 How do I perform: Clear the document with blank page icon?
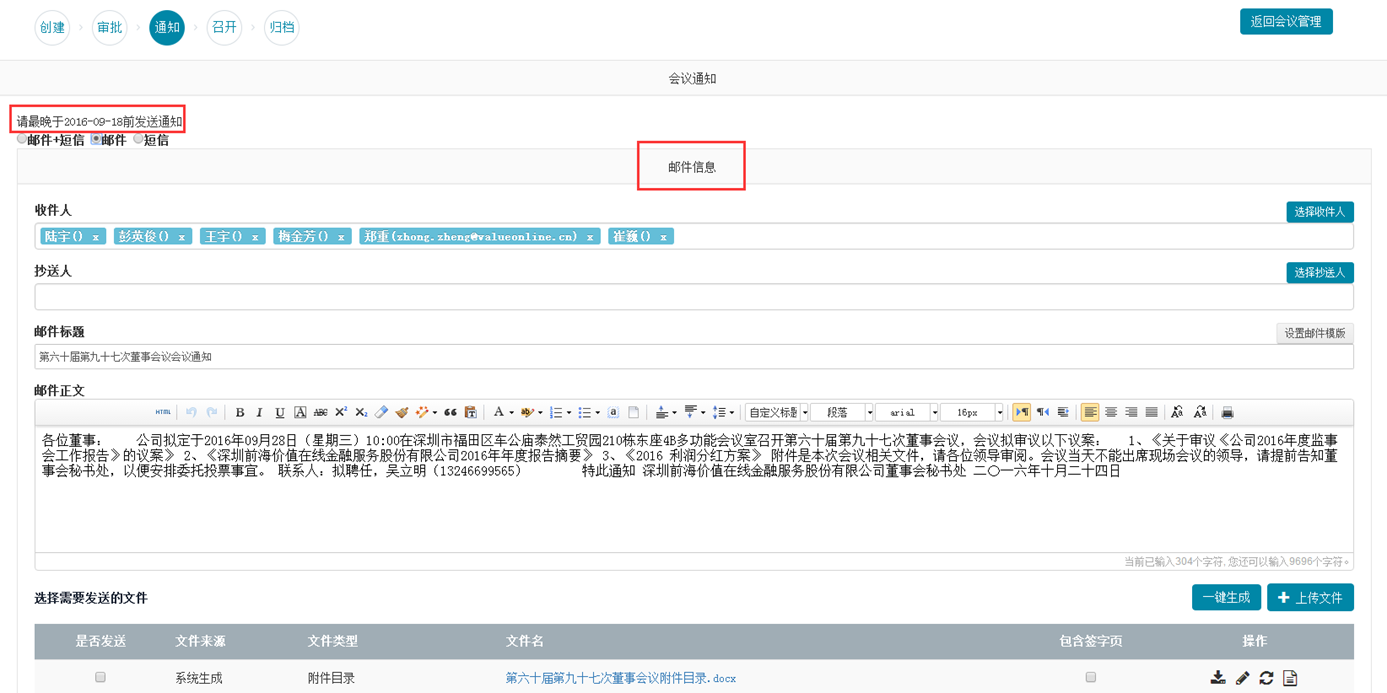pyautogui.click(x=633, y=412)
